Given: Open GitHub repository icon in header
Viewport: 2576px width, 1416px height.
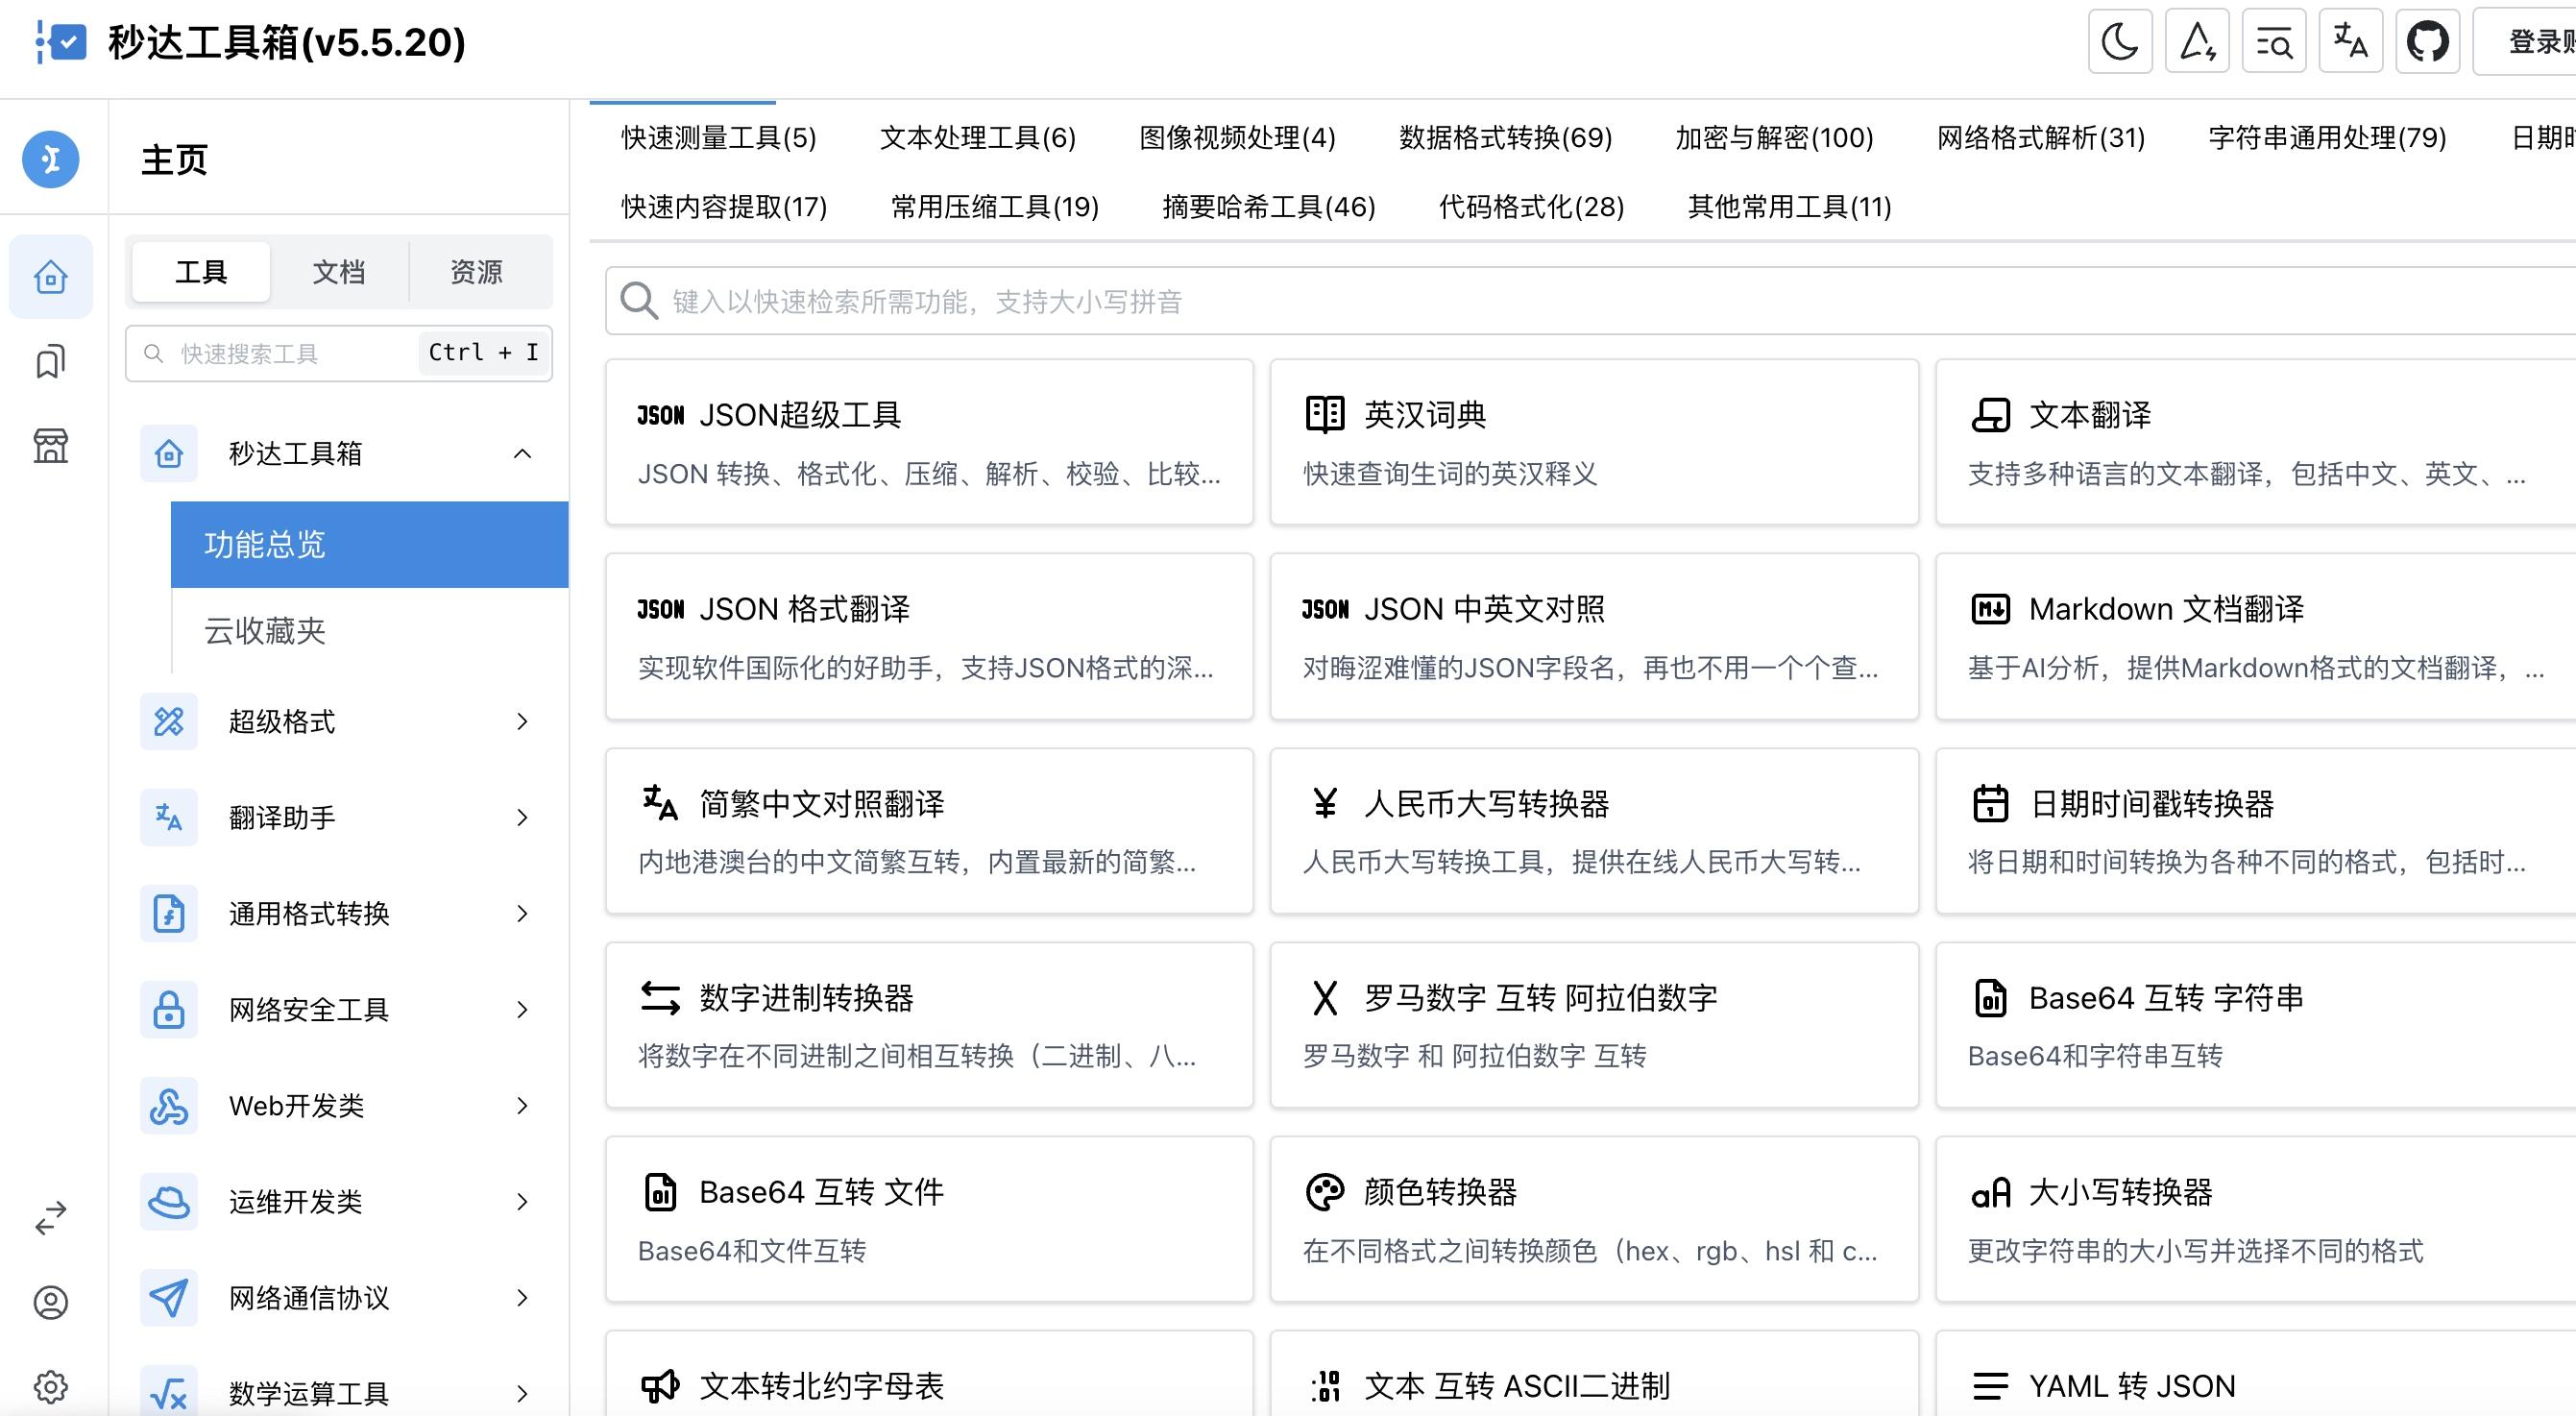Looking at the screenshot, I should coord(2427,42).
